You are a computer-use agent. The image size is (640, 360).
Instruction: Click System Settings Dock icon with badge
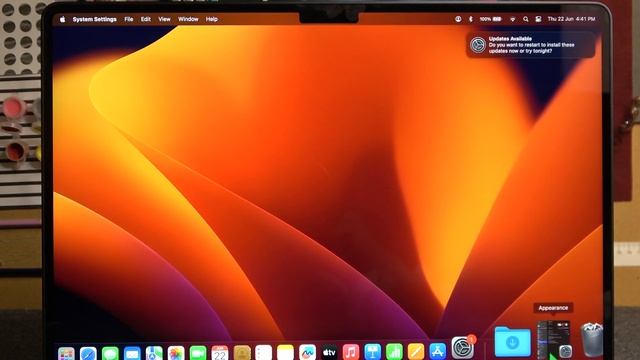coord(463,348)
